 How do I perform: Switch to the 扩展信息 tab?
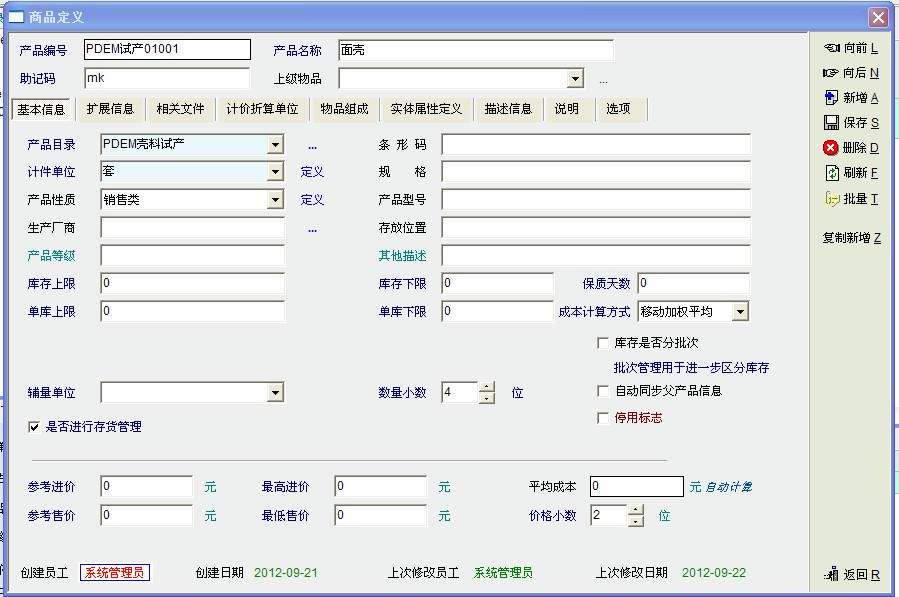point(110,109)
